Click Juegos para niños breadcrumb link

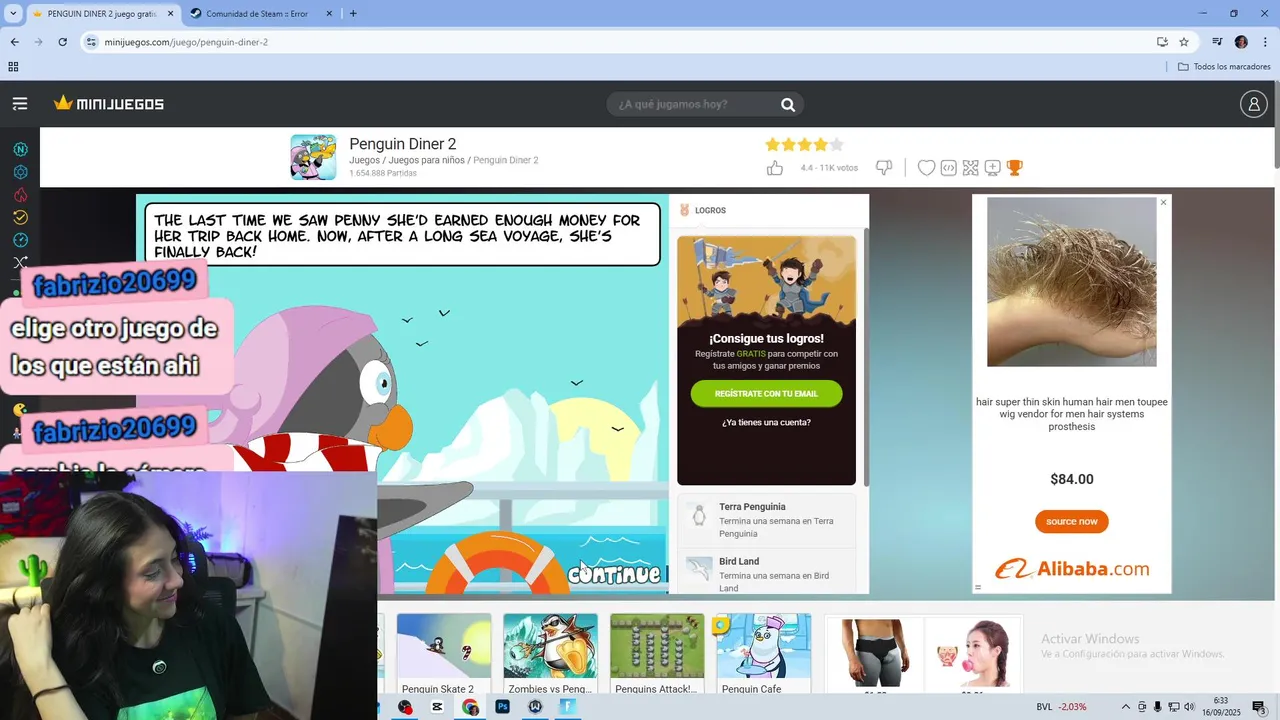tap(426, 160)
